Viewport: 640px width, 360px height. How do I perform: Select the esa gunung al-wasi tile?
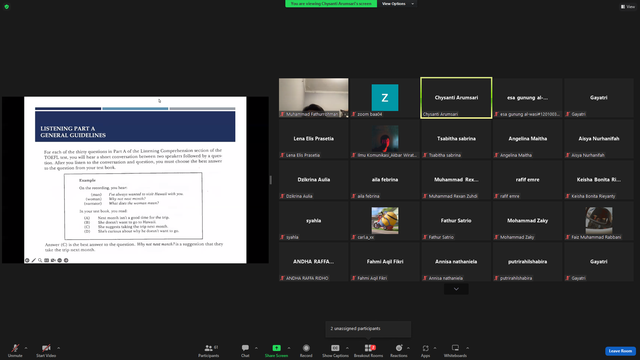pyautogui.click(x=527, y=98)
